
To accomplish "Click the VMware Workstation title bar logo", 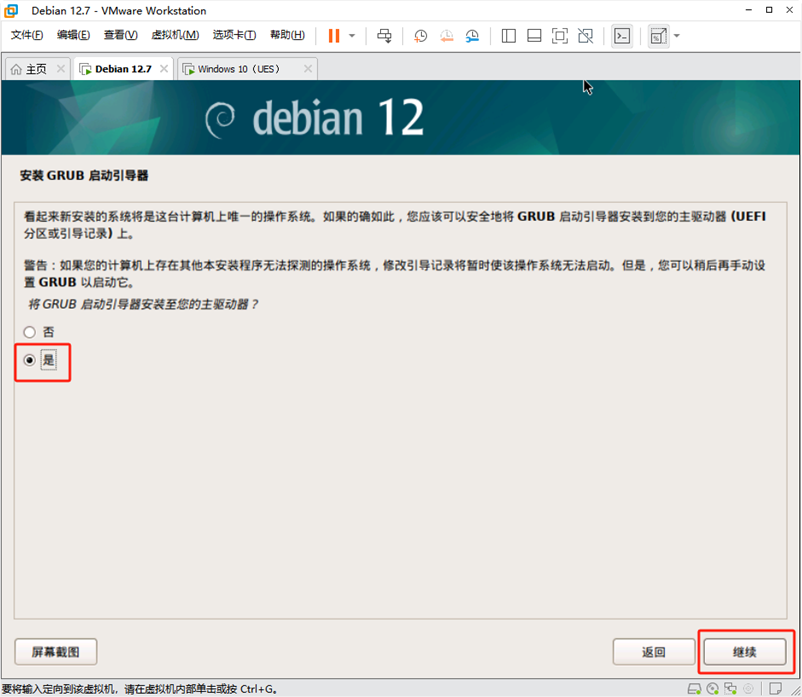I will coord(11,11).
